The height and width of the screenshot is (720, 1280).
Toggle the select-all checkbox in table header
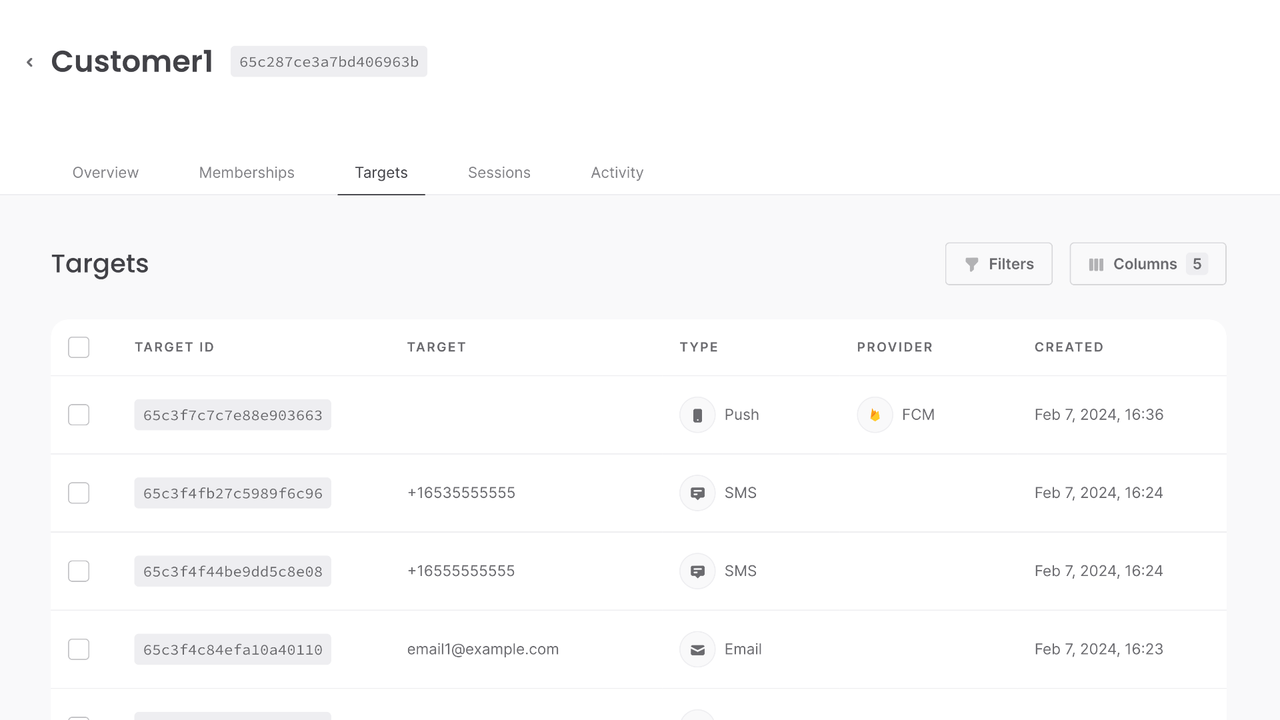(x=79, y=347)
